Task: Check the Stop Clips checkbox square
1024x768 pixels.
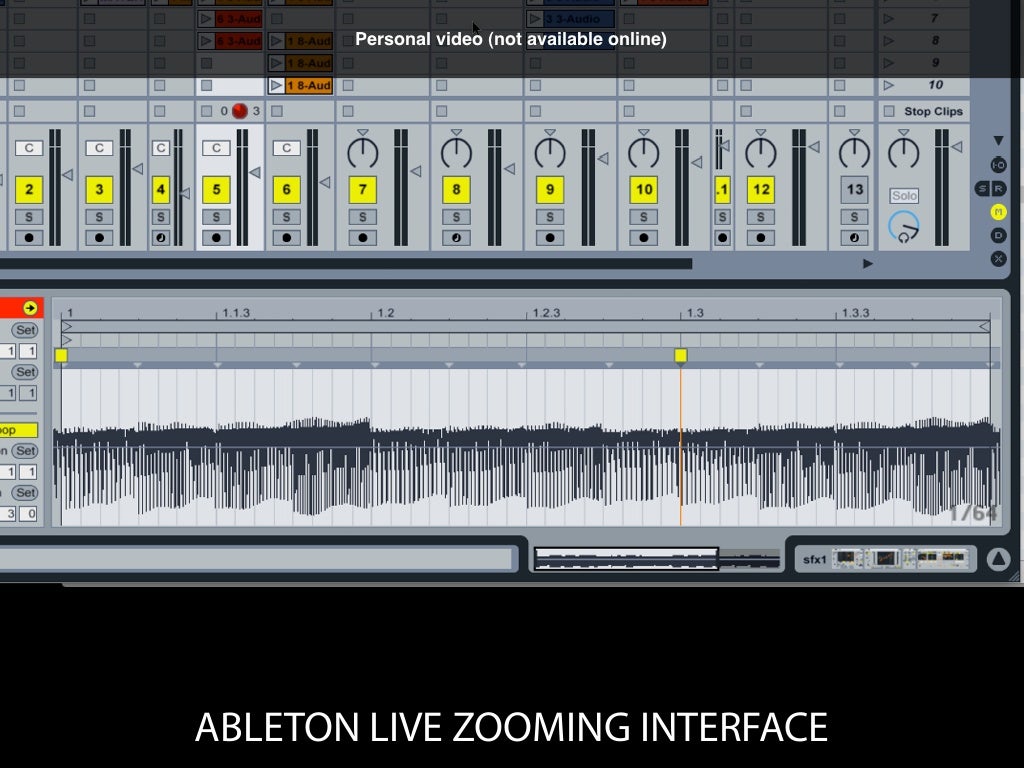Action: click(889, 111)
